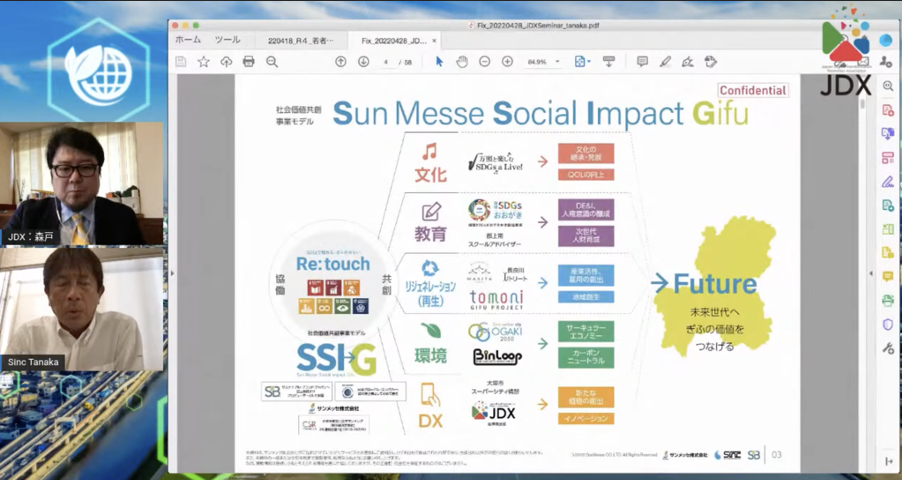
Task: Click the cloud upload icon
Action: [226, 62]
